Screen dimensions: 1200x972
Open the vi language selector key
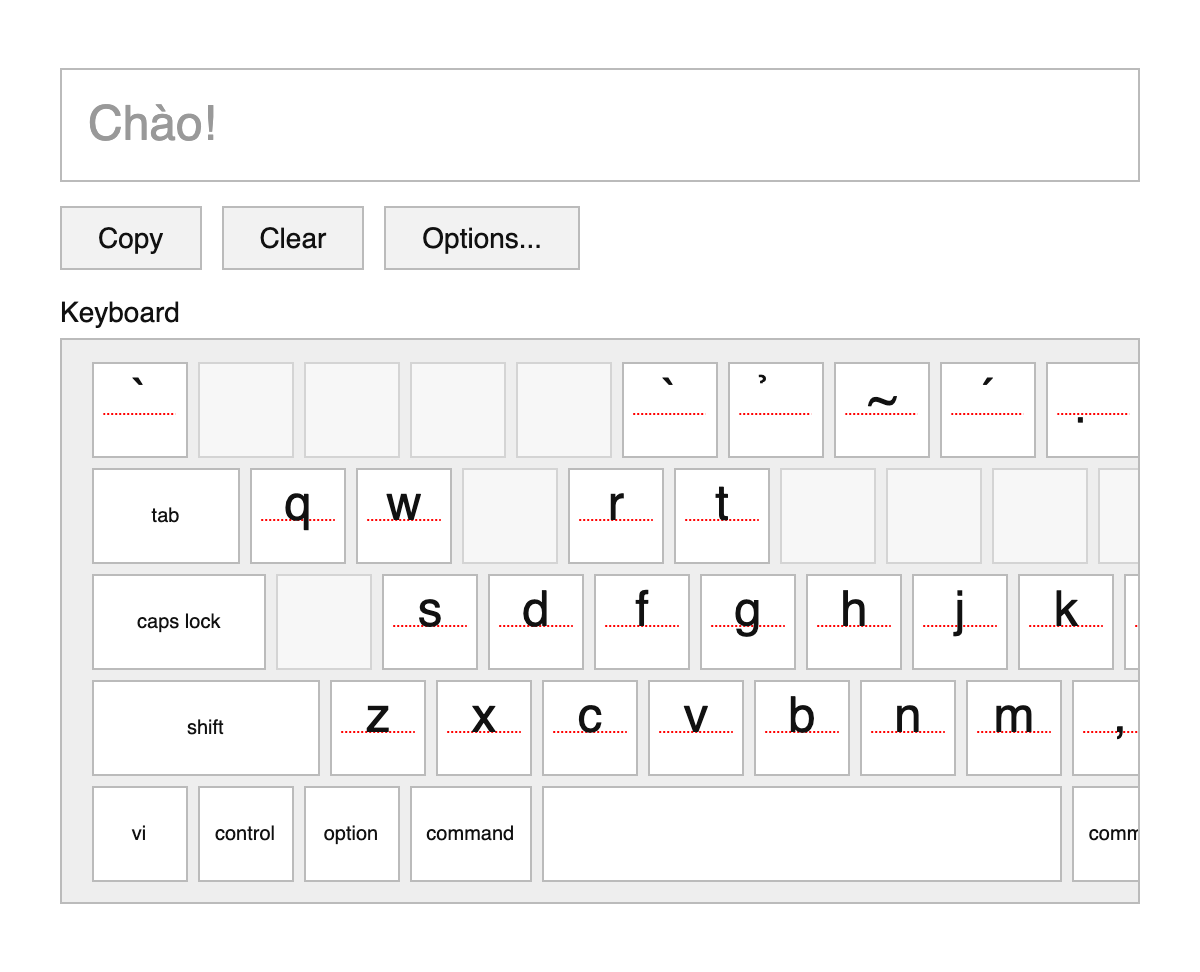(140, 834)
